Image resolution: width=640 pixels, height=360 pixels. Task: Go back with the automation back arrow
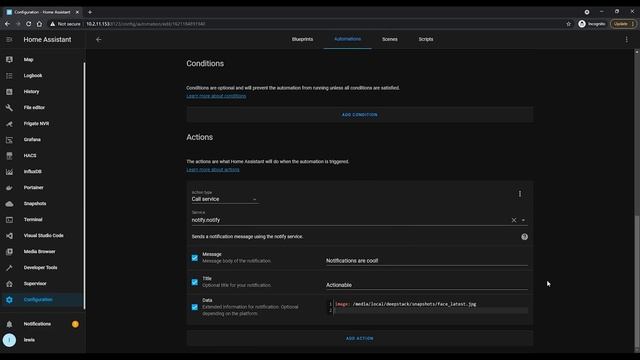(x=98, y=40)
